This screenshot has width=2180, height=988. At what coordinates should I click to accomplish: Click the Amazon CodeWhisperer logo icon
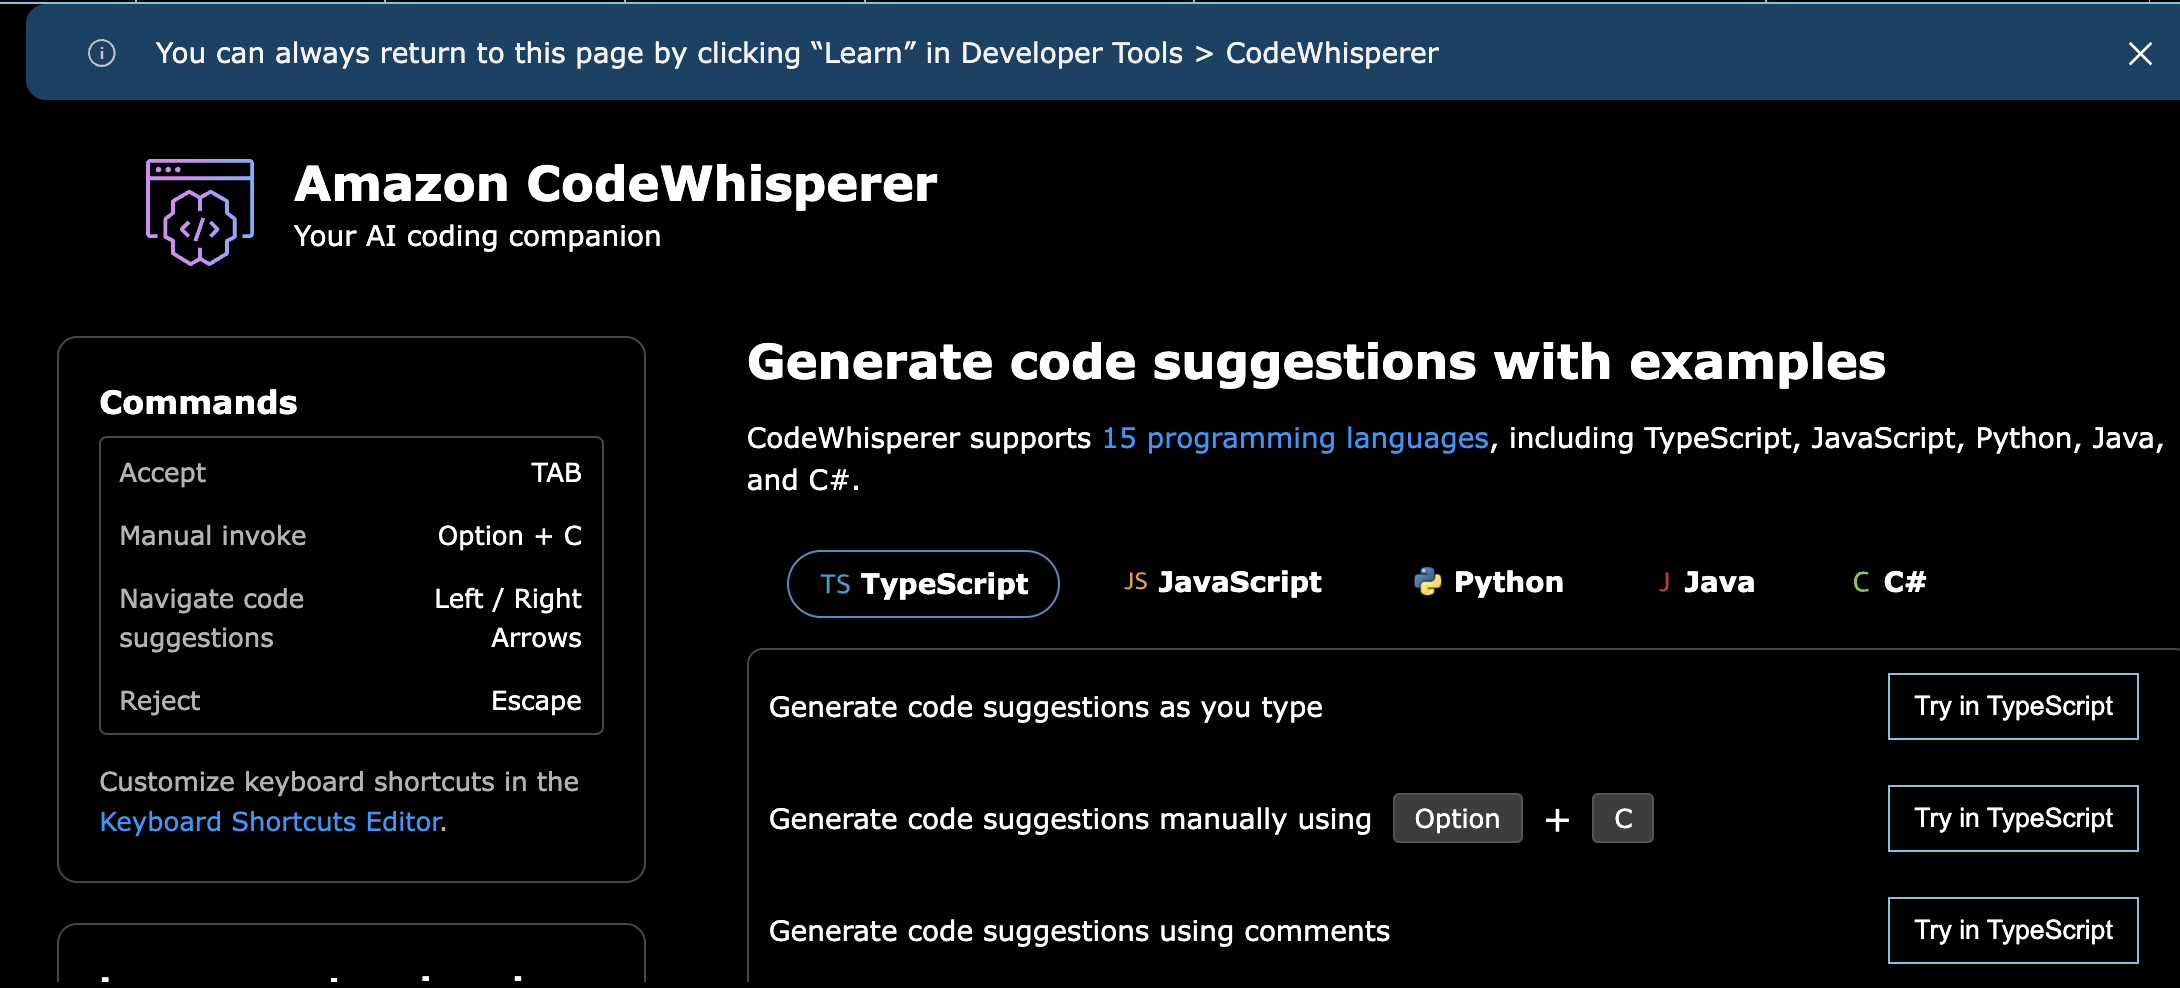200,212
